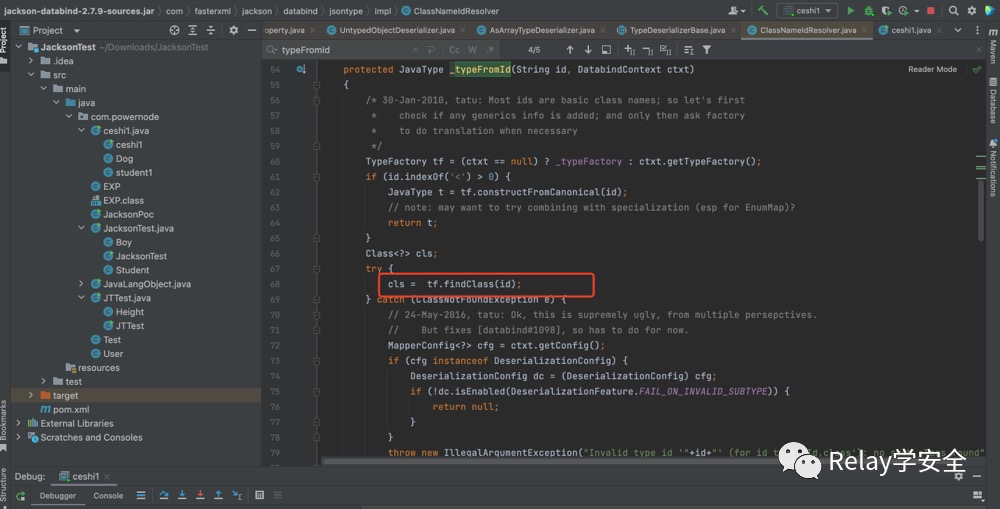Step Over in debugger toolbar
Image resolution: width=1000 pixels, height=509 pixels.
point(164,495)
